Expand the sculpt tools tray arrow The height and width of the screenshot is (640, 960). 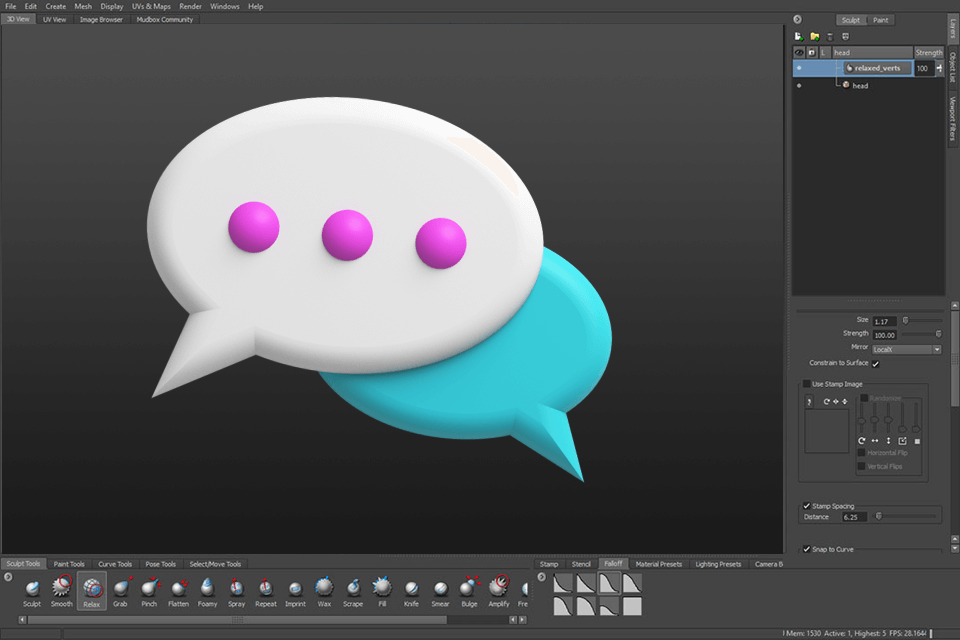click(7, 576)
